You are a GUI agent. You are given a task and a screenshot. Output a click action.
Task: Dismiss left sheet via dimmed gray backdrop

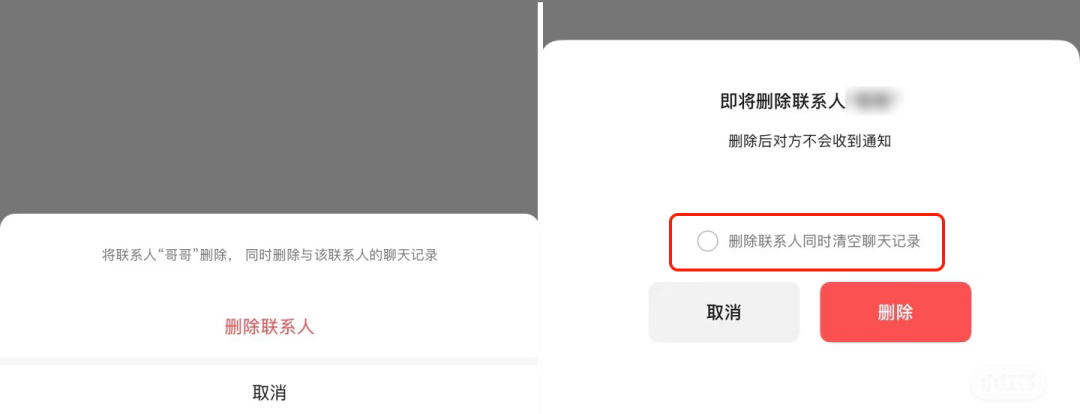pos(269,107)
